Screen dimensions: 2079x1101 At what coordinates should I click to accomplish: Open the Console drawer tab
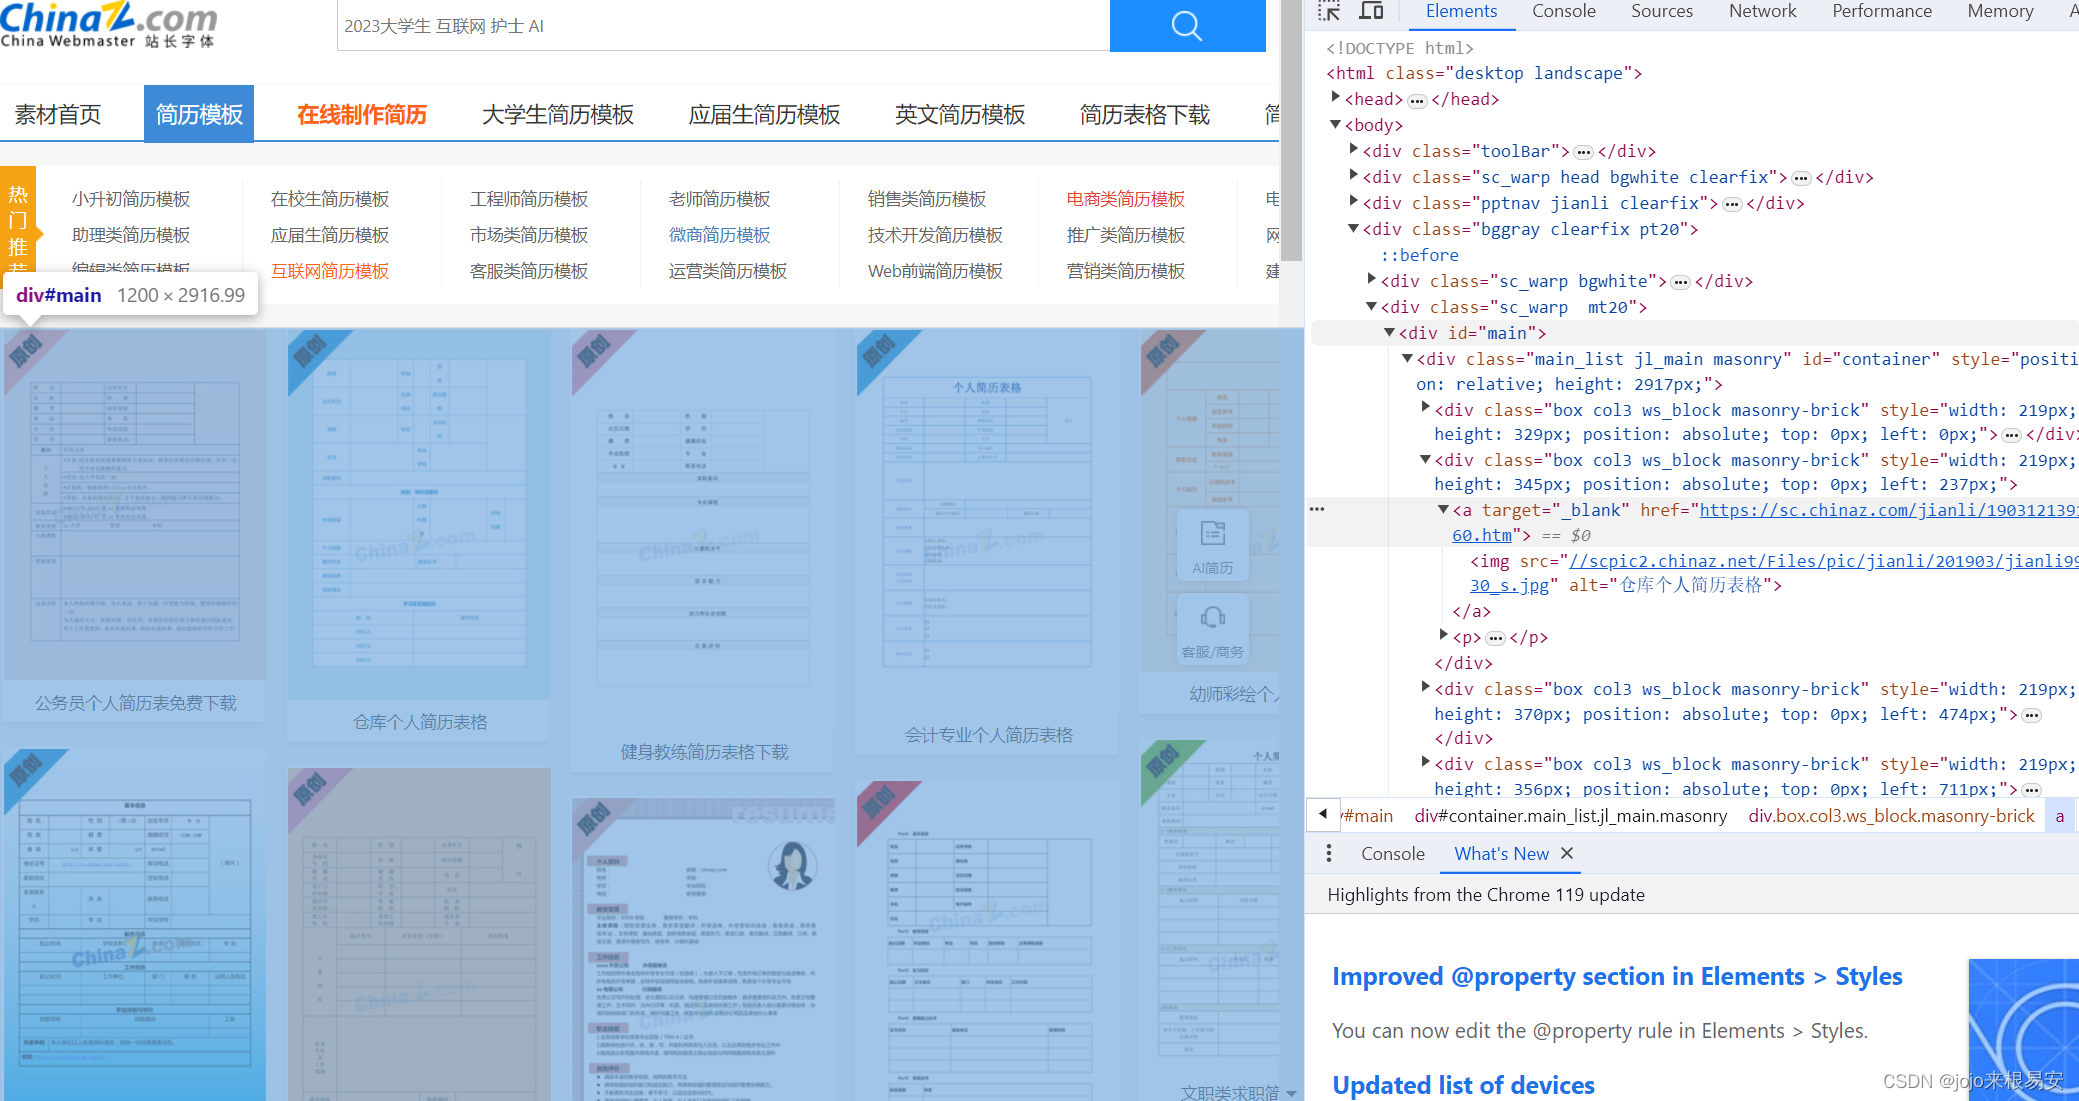coord(1392,853)
